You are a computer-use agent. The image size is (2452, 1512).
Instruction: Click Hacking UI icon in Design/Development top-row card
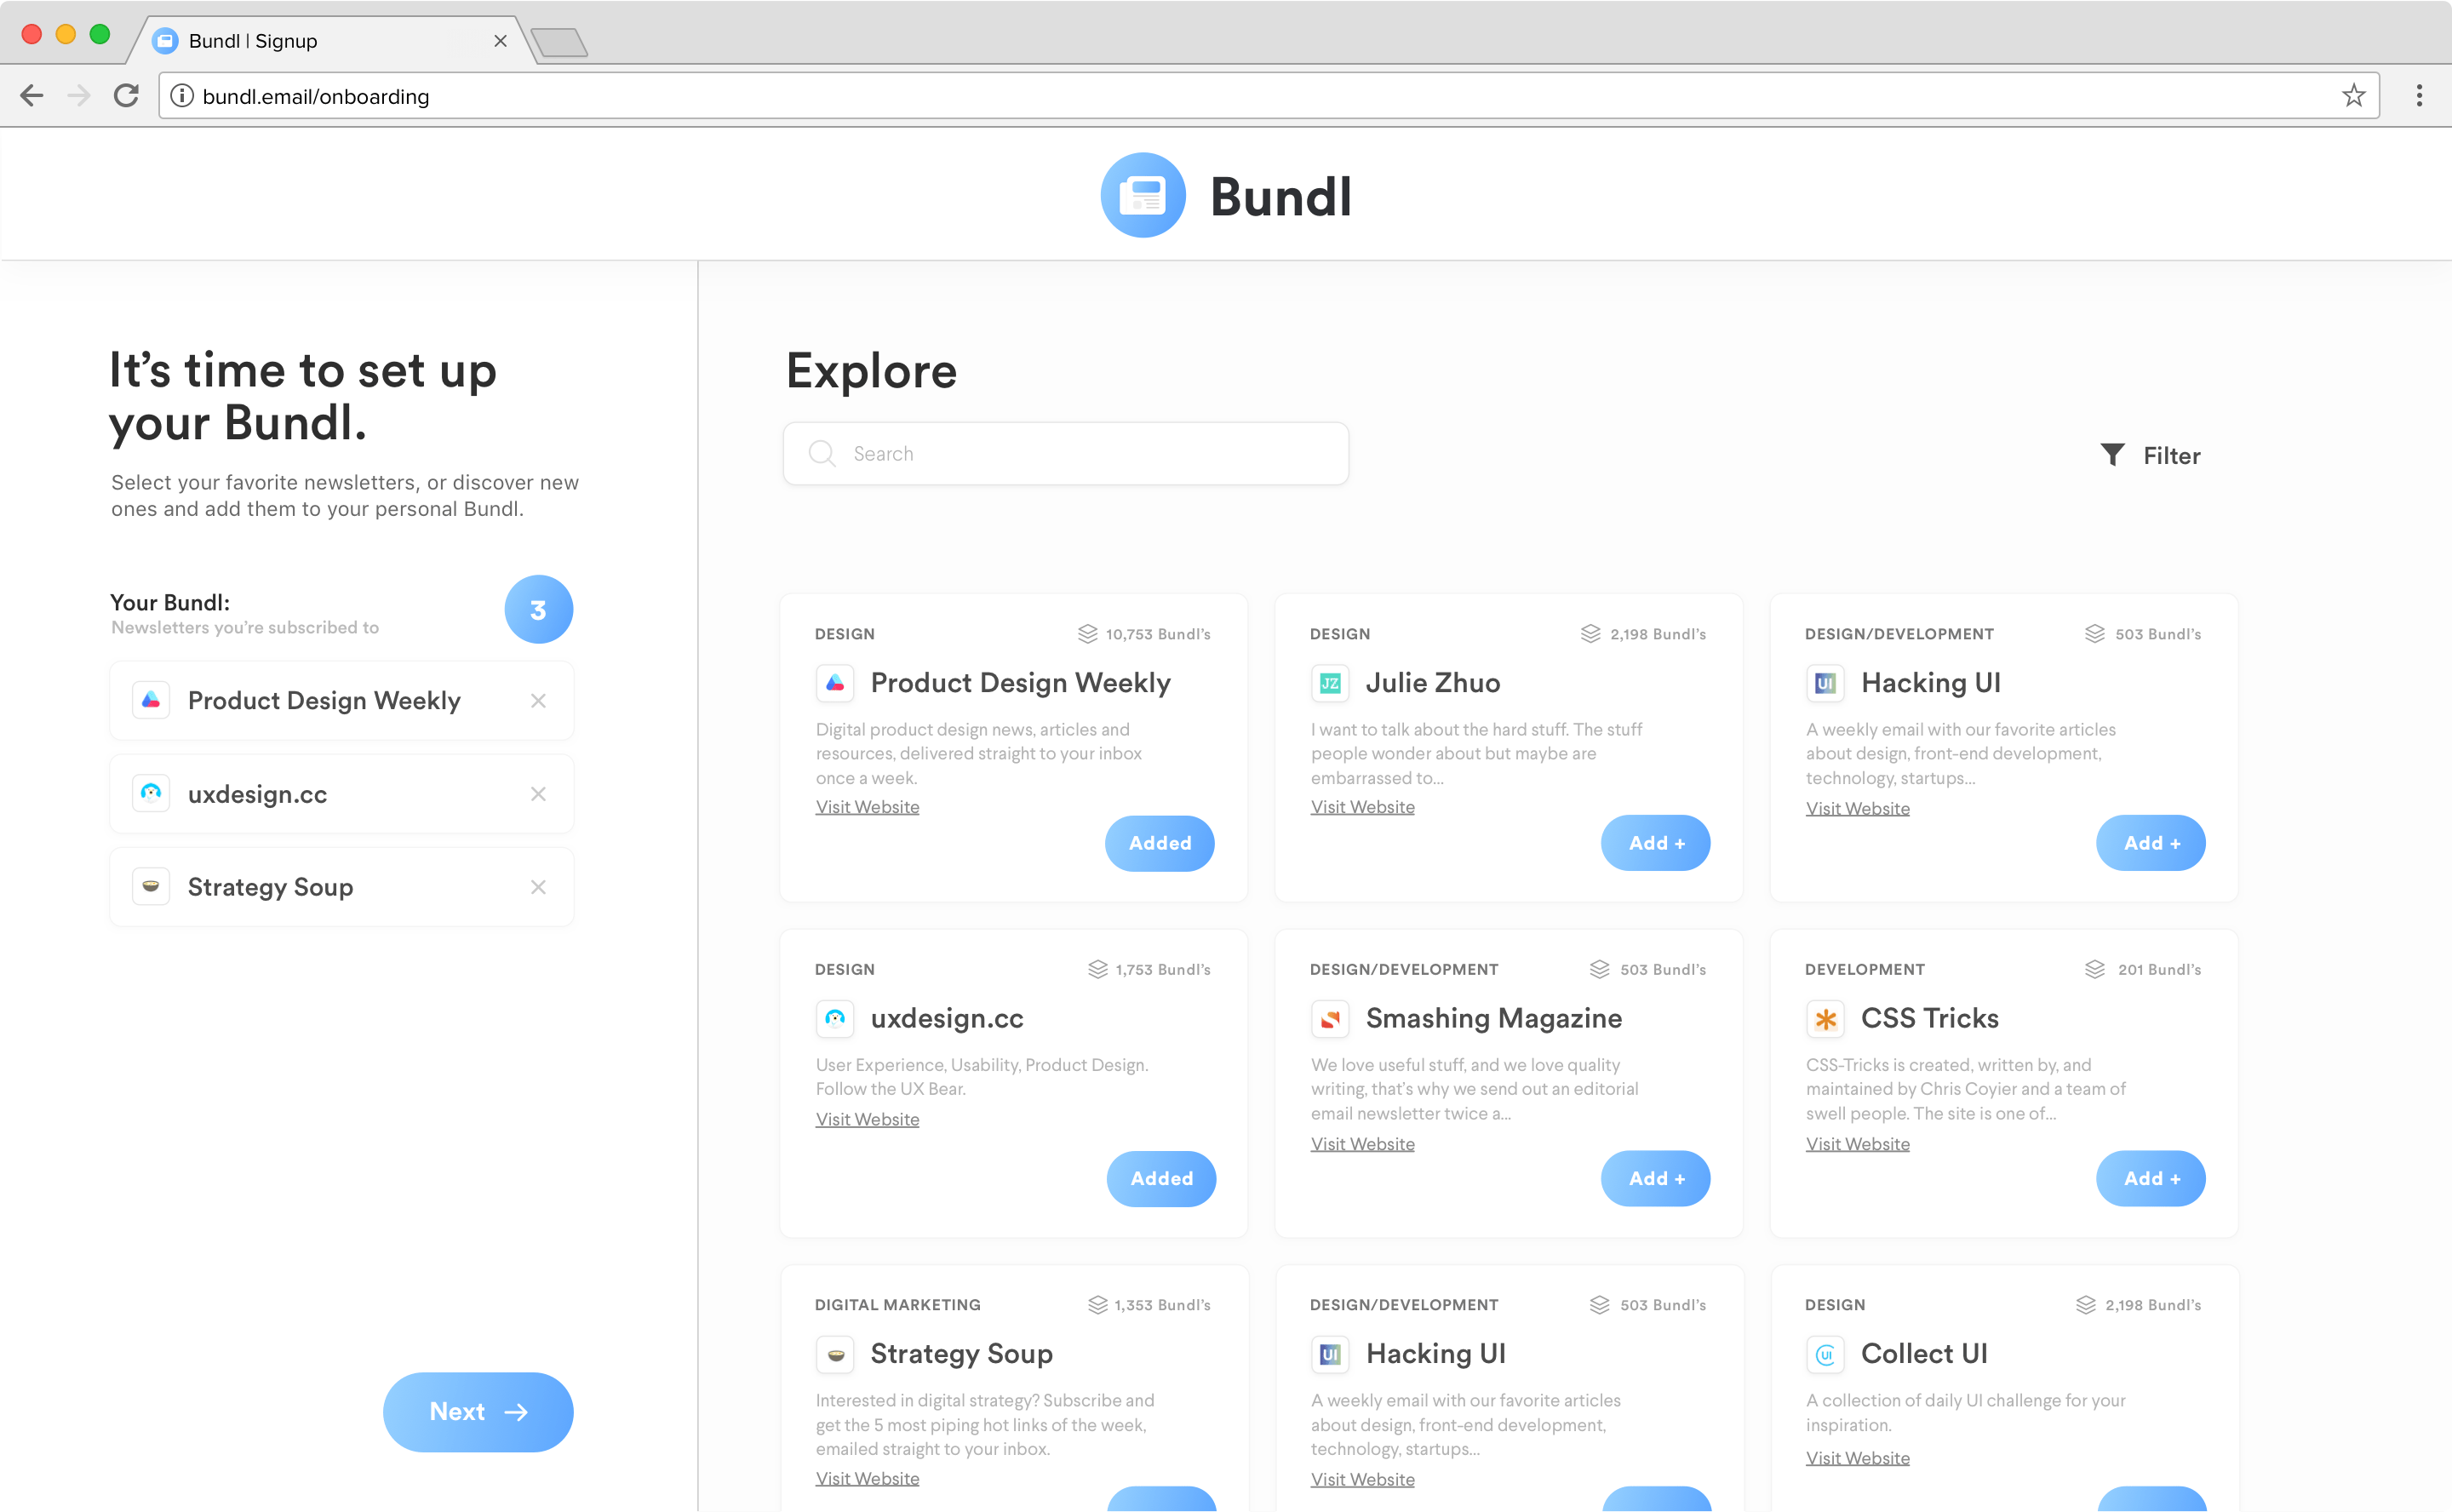[x=1825, y=684]
